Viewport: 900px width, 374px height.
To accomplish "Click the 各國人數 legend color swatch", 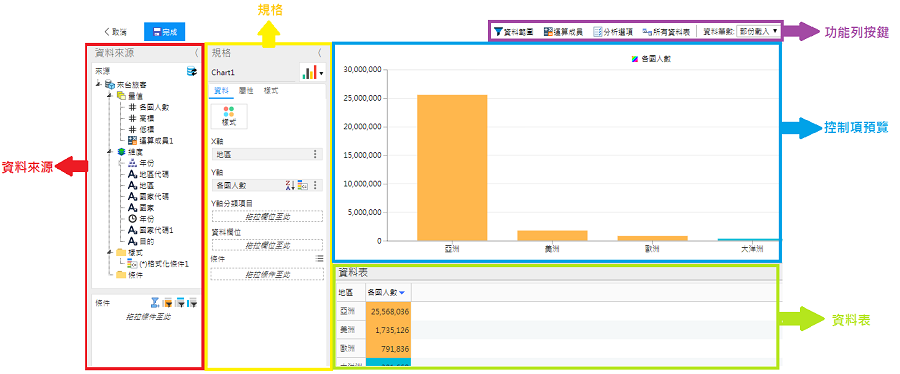I will tap(635, 59).
